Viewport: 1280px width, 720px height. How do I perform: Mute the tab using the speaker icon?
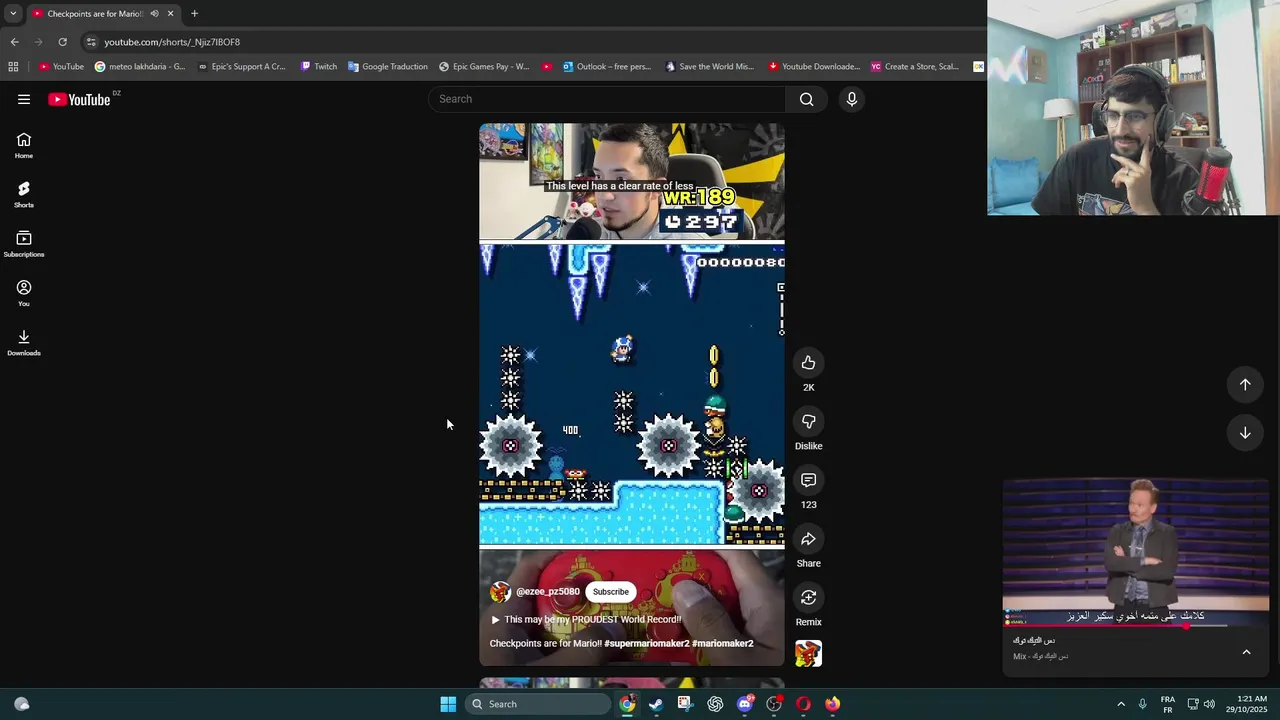(154, 14)
